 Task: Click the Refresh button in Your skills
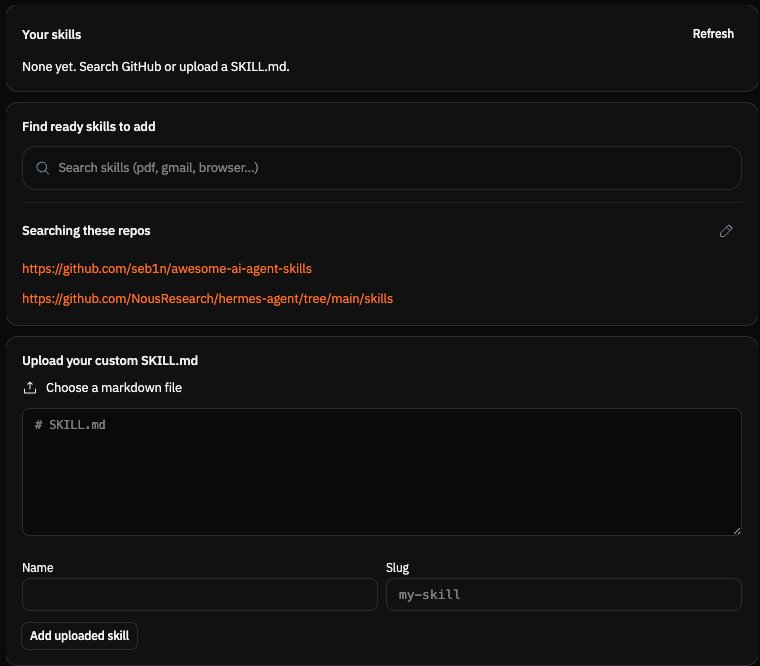tap(712, 34)
